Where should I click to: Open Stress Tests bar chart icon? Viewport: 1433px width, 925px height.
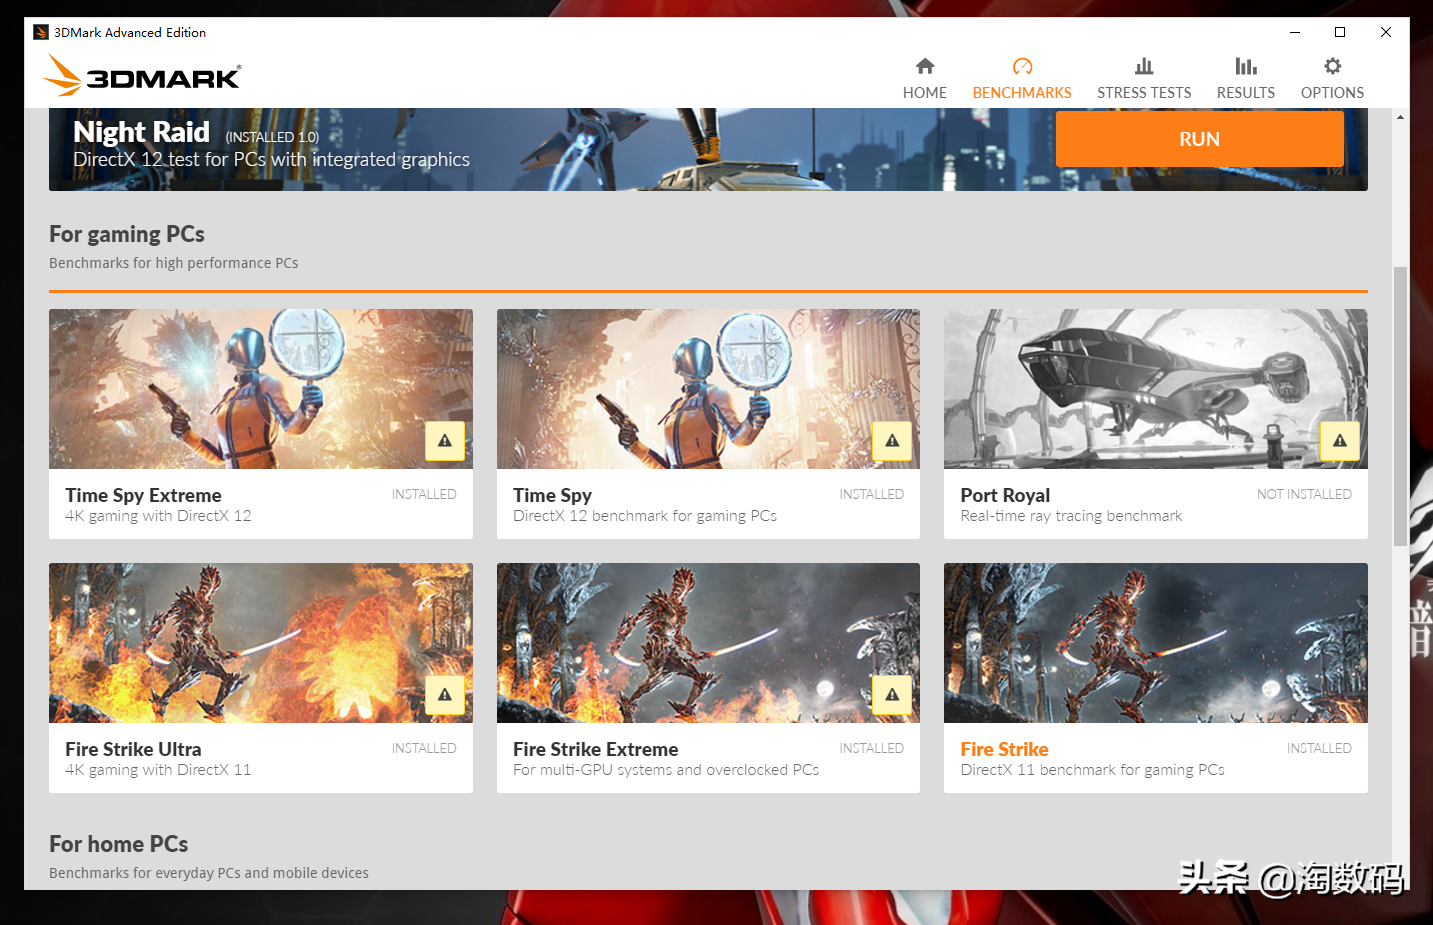tap(1144, 66)
